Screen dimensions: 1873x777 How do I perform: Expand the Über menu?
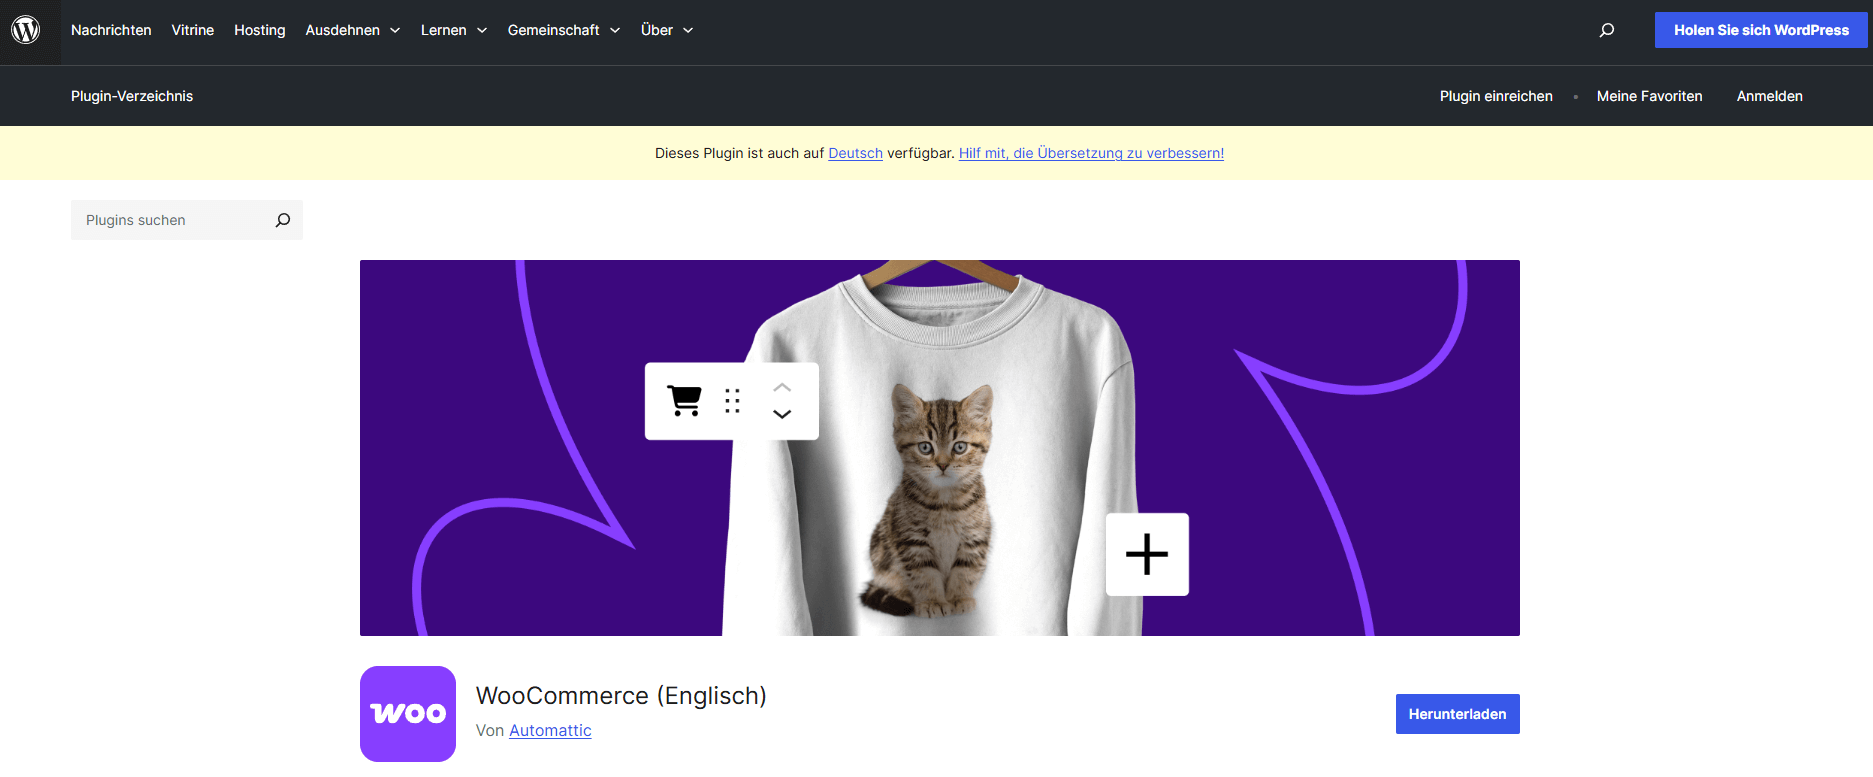click(x=666, y=30)
